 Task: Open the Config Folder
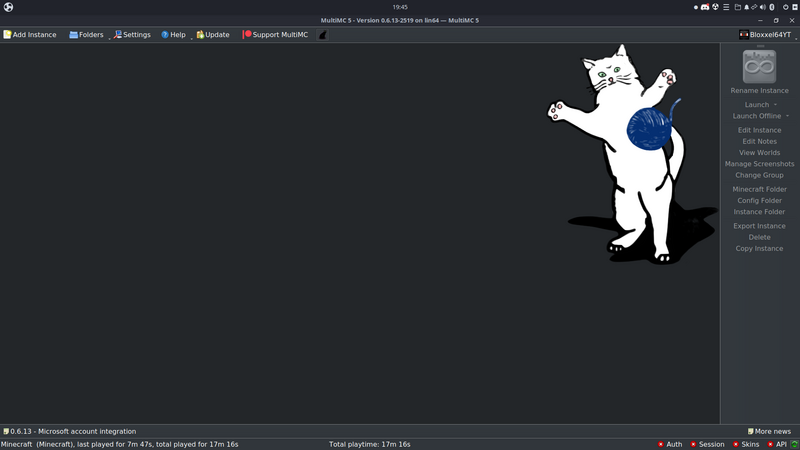[759, 201]
